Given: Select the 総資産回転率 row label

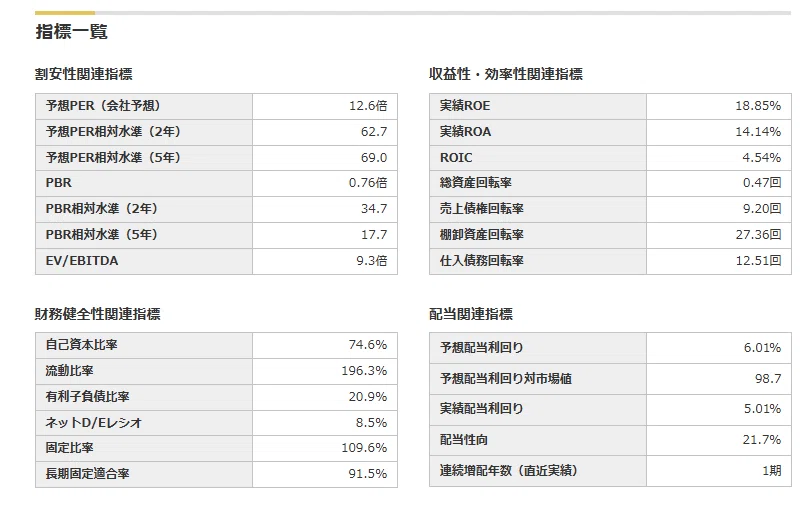Looking at the screenshot, I should [x=476, y=183].
